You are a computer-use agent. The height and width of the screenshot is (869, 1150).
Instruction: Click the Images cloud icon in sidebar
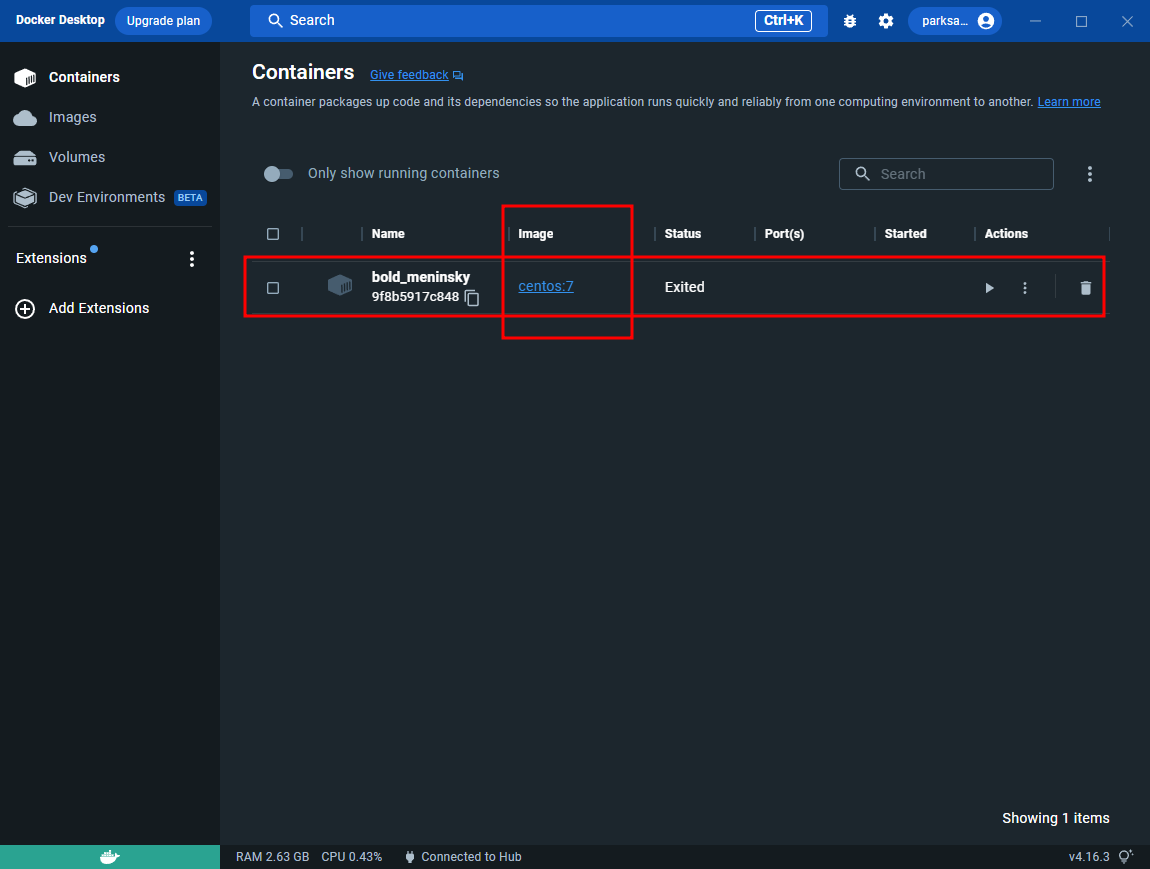pyautogui.click(x=25, y=118)
